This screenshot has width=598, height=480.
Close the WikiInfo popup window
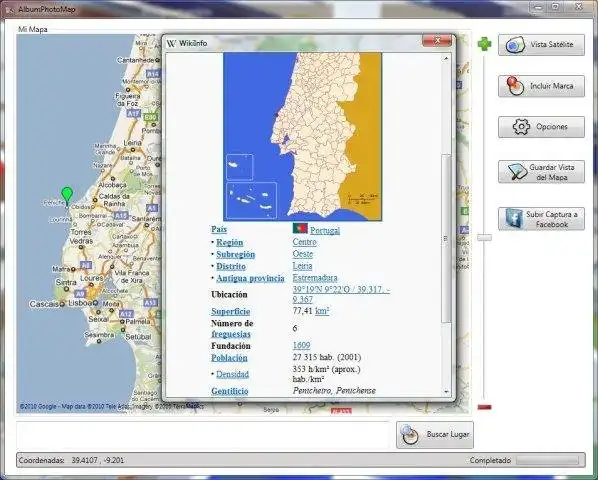437,41
